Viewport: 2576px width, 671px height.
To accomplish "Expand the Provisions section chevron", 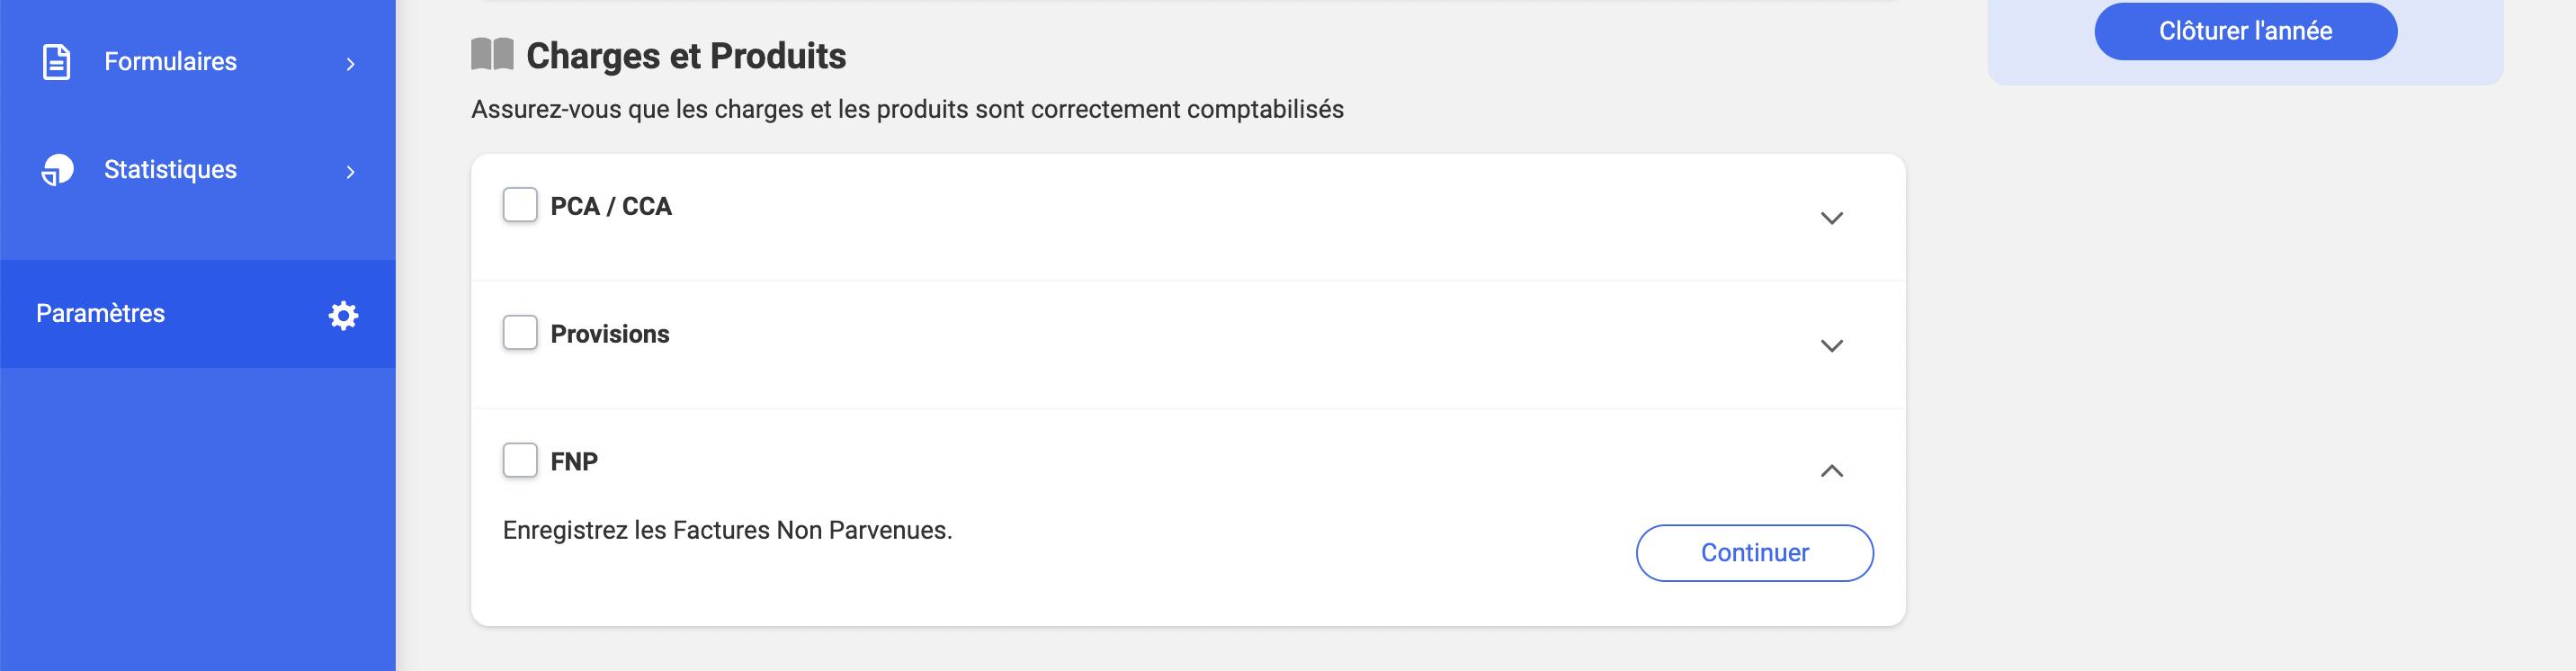I will [1831, 346].
